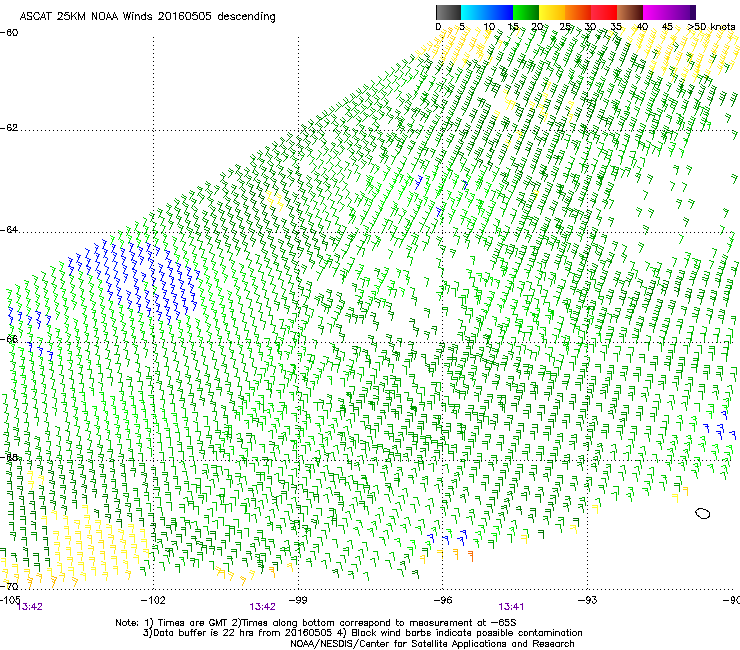The width and height of the screenshot is (740, 650).
Task: Click the legend scale value '45'
Action: coord(667,27)
